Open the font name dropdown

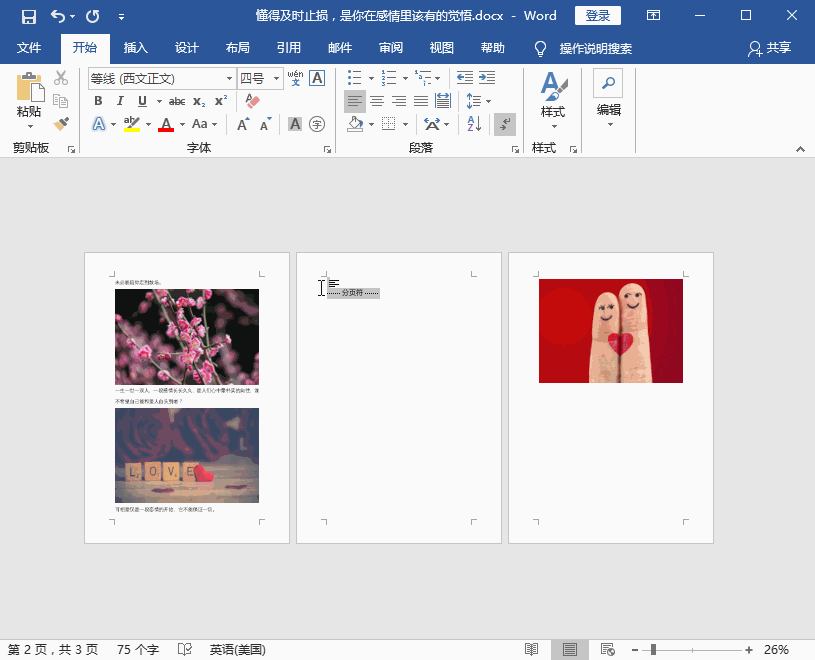tap(229, 78)
